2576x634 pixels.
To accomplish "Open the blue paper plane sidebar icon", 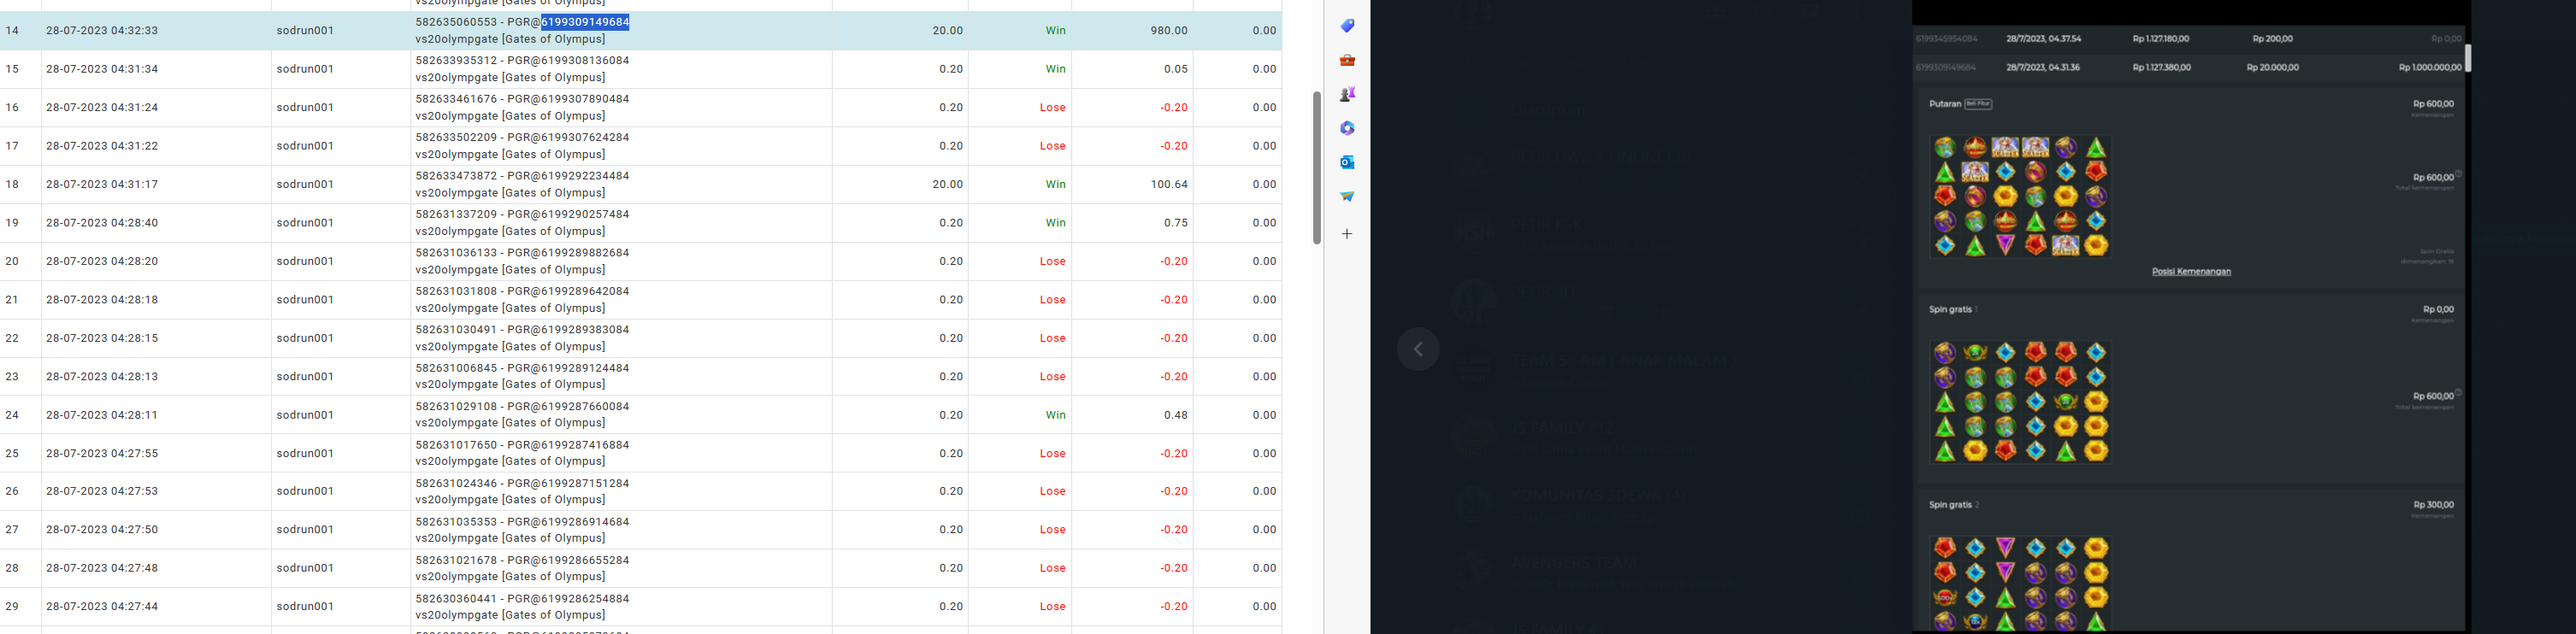I will click(x=1347, y=196).
